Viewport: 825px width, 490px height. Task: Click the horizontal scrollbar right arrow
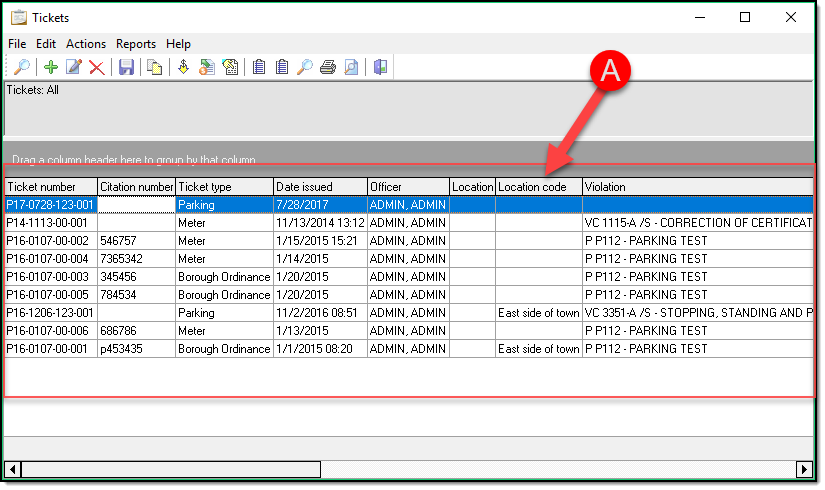(x=804, y=469)
